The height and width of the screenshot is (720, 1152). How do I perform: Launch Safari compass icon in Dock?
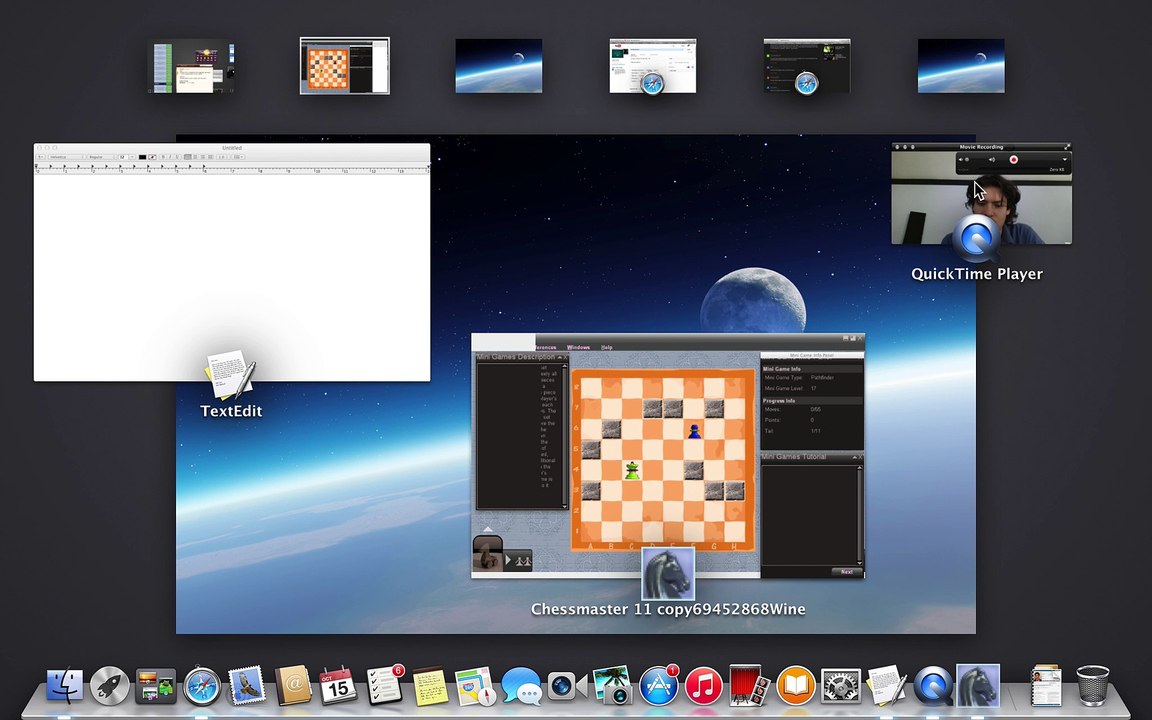tap(201, 685)
